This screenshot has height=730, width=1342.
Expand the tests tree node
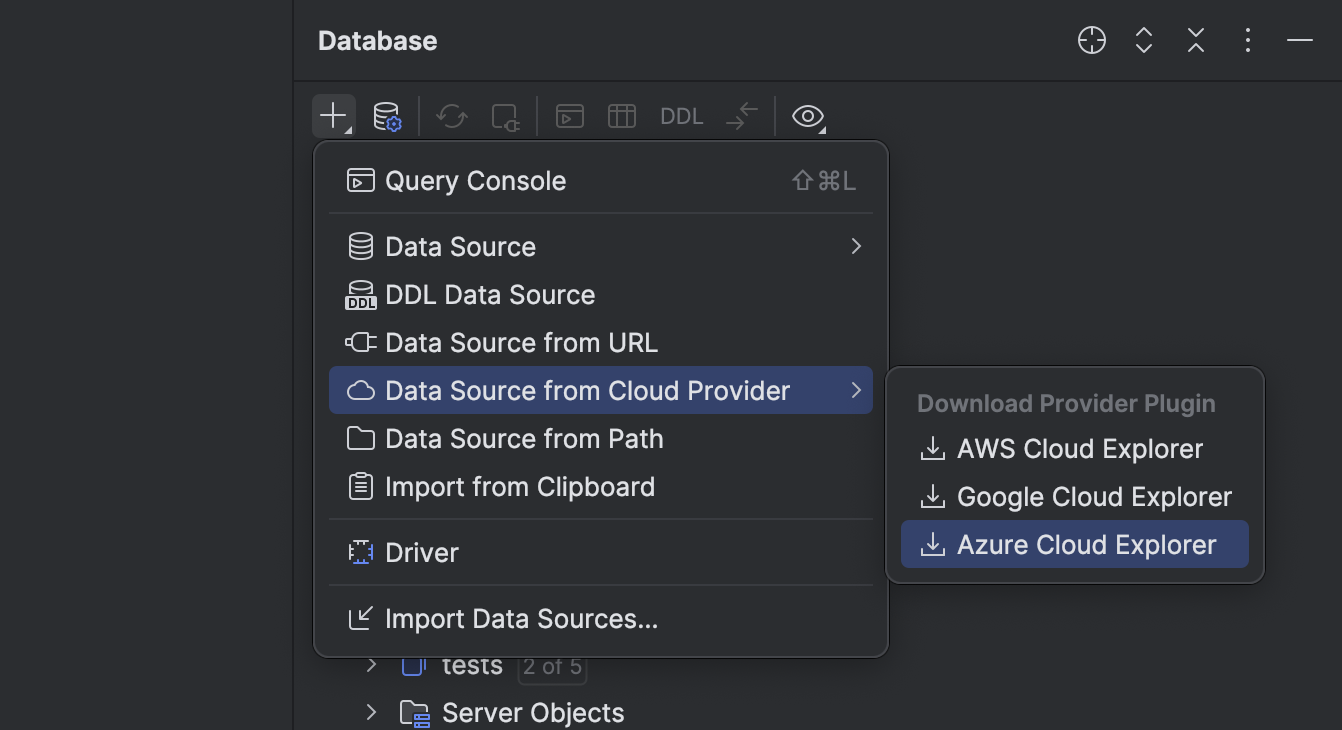click(371, 665)
